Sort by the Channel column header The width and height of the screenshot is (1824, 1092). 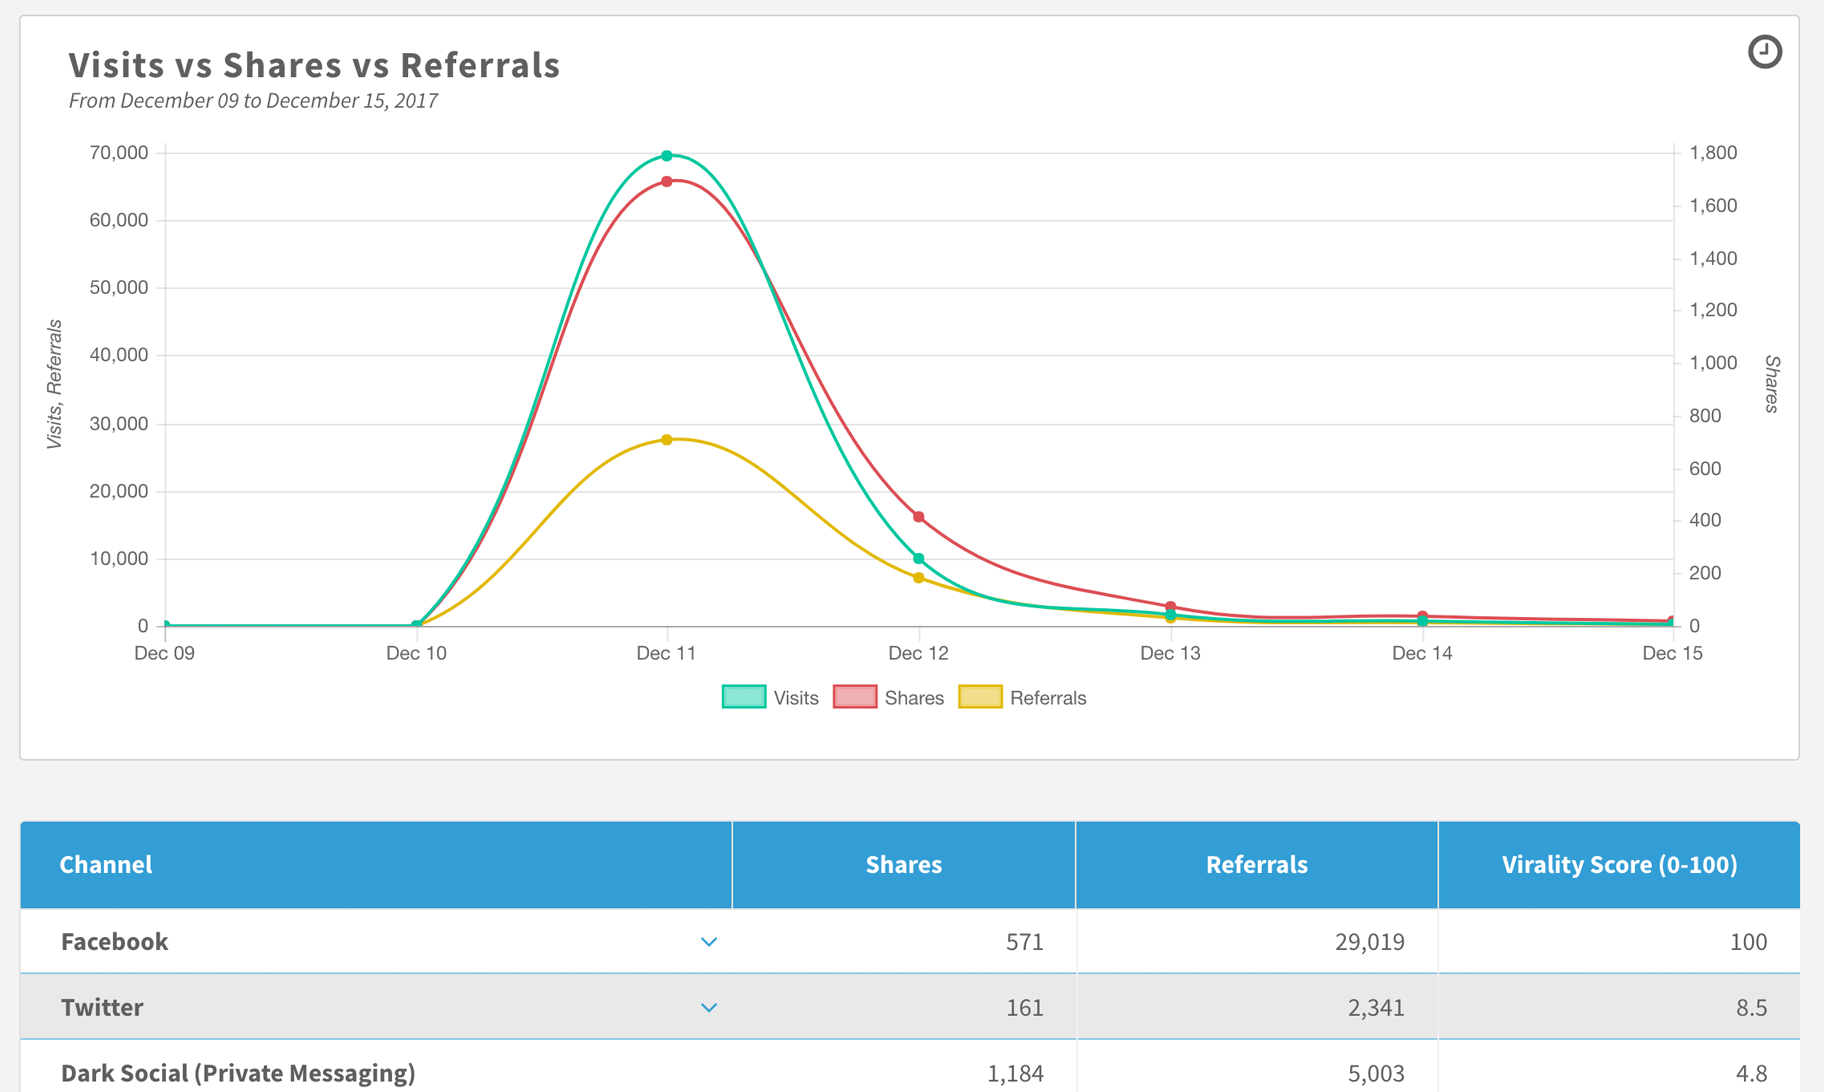pyautogui.click(x=106, y=864)
